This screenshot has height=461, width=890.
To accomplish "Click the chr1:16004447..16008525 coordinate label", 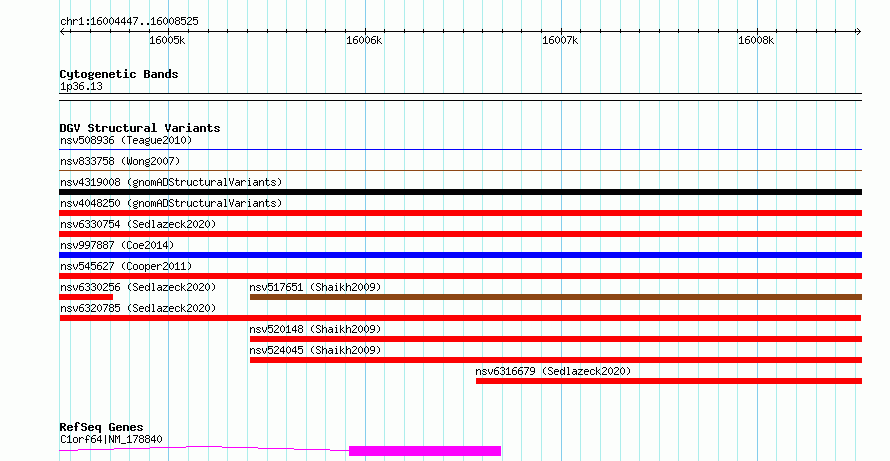I will tap(129, 22).
